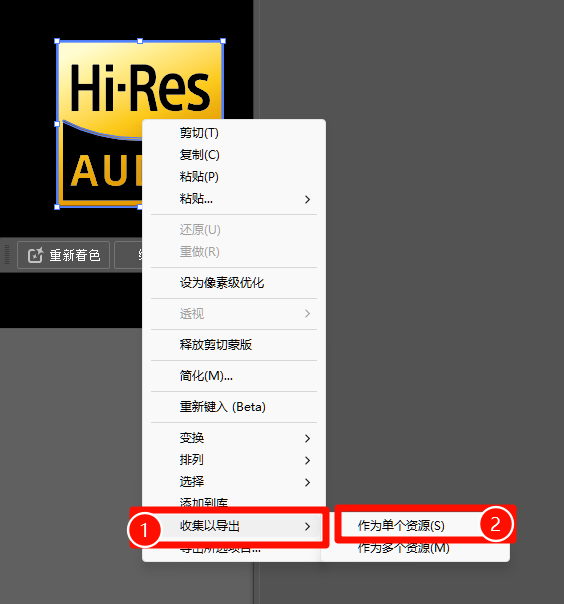Expand the 收集以导出 arrow
The height and width of the screenshot is (604, 564).
(307, 527)
